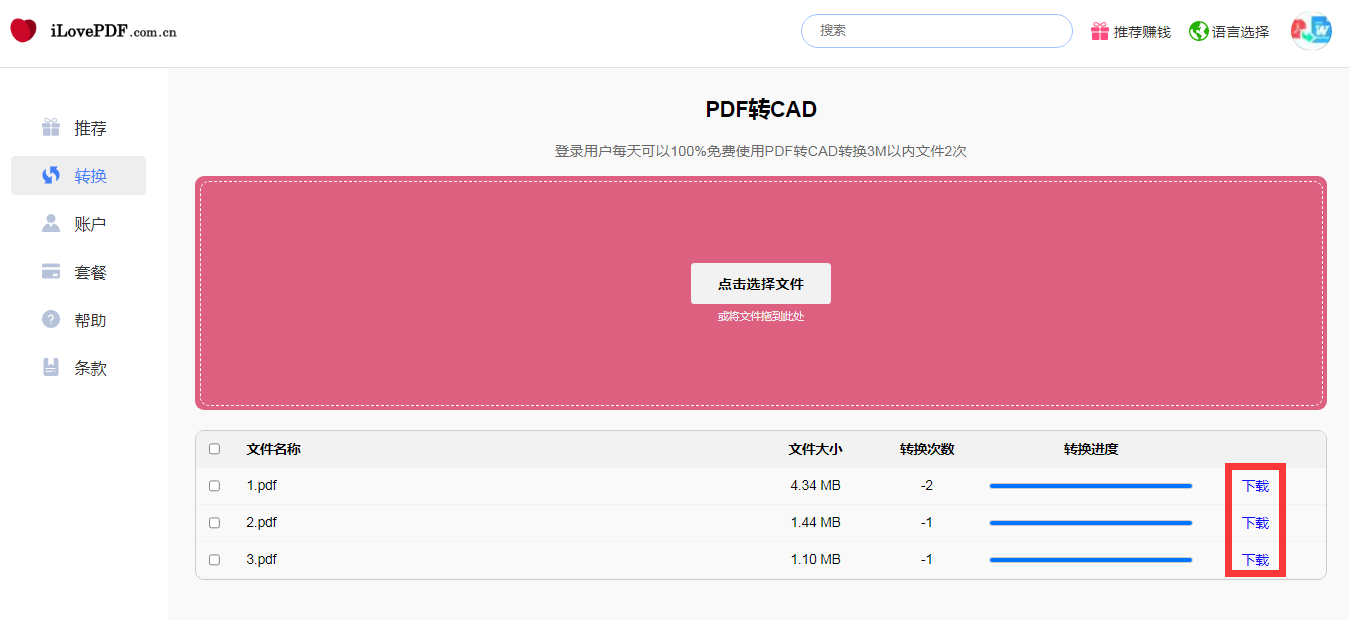Click the 帮助 question mark icon
This screenshot has height=620, width=1349.
pos(51,320)
